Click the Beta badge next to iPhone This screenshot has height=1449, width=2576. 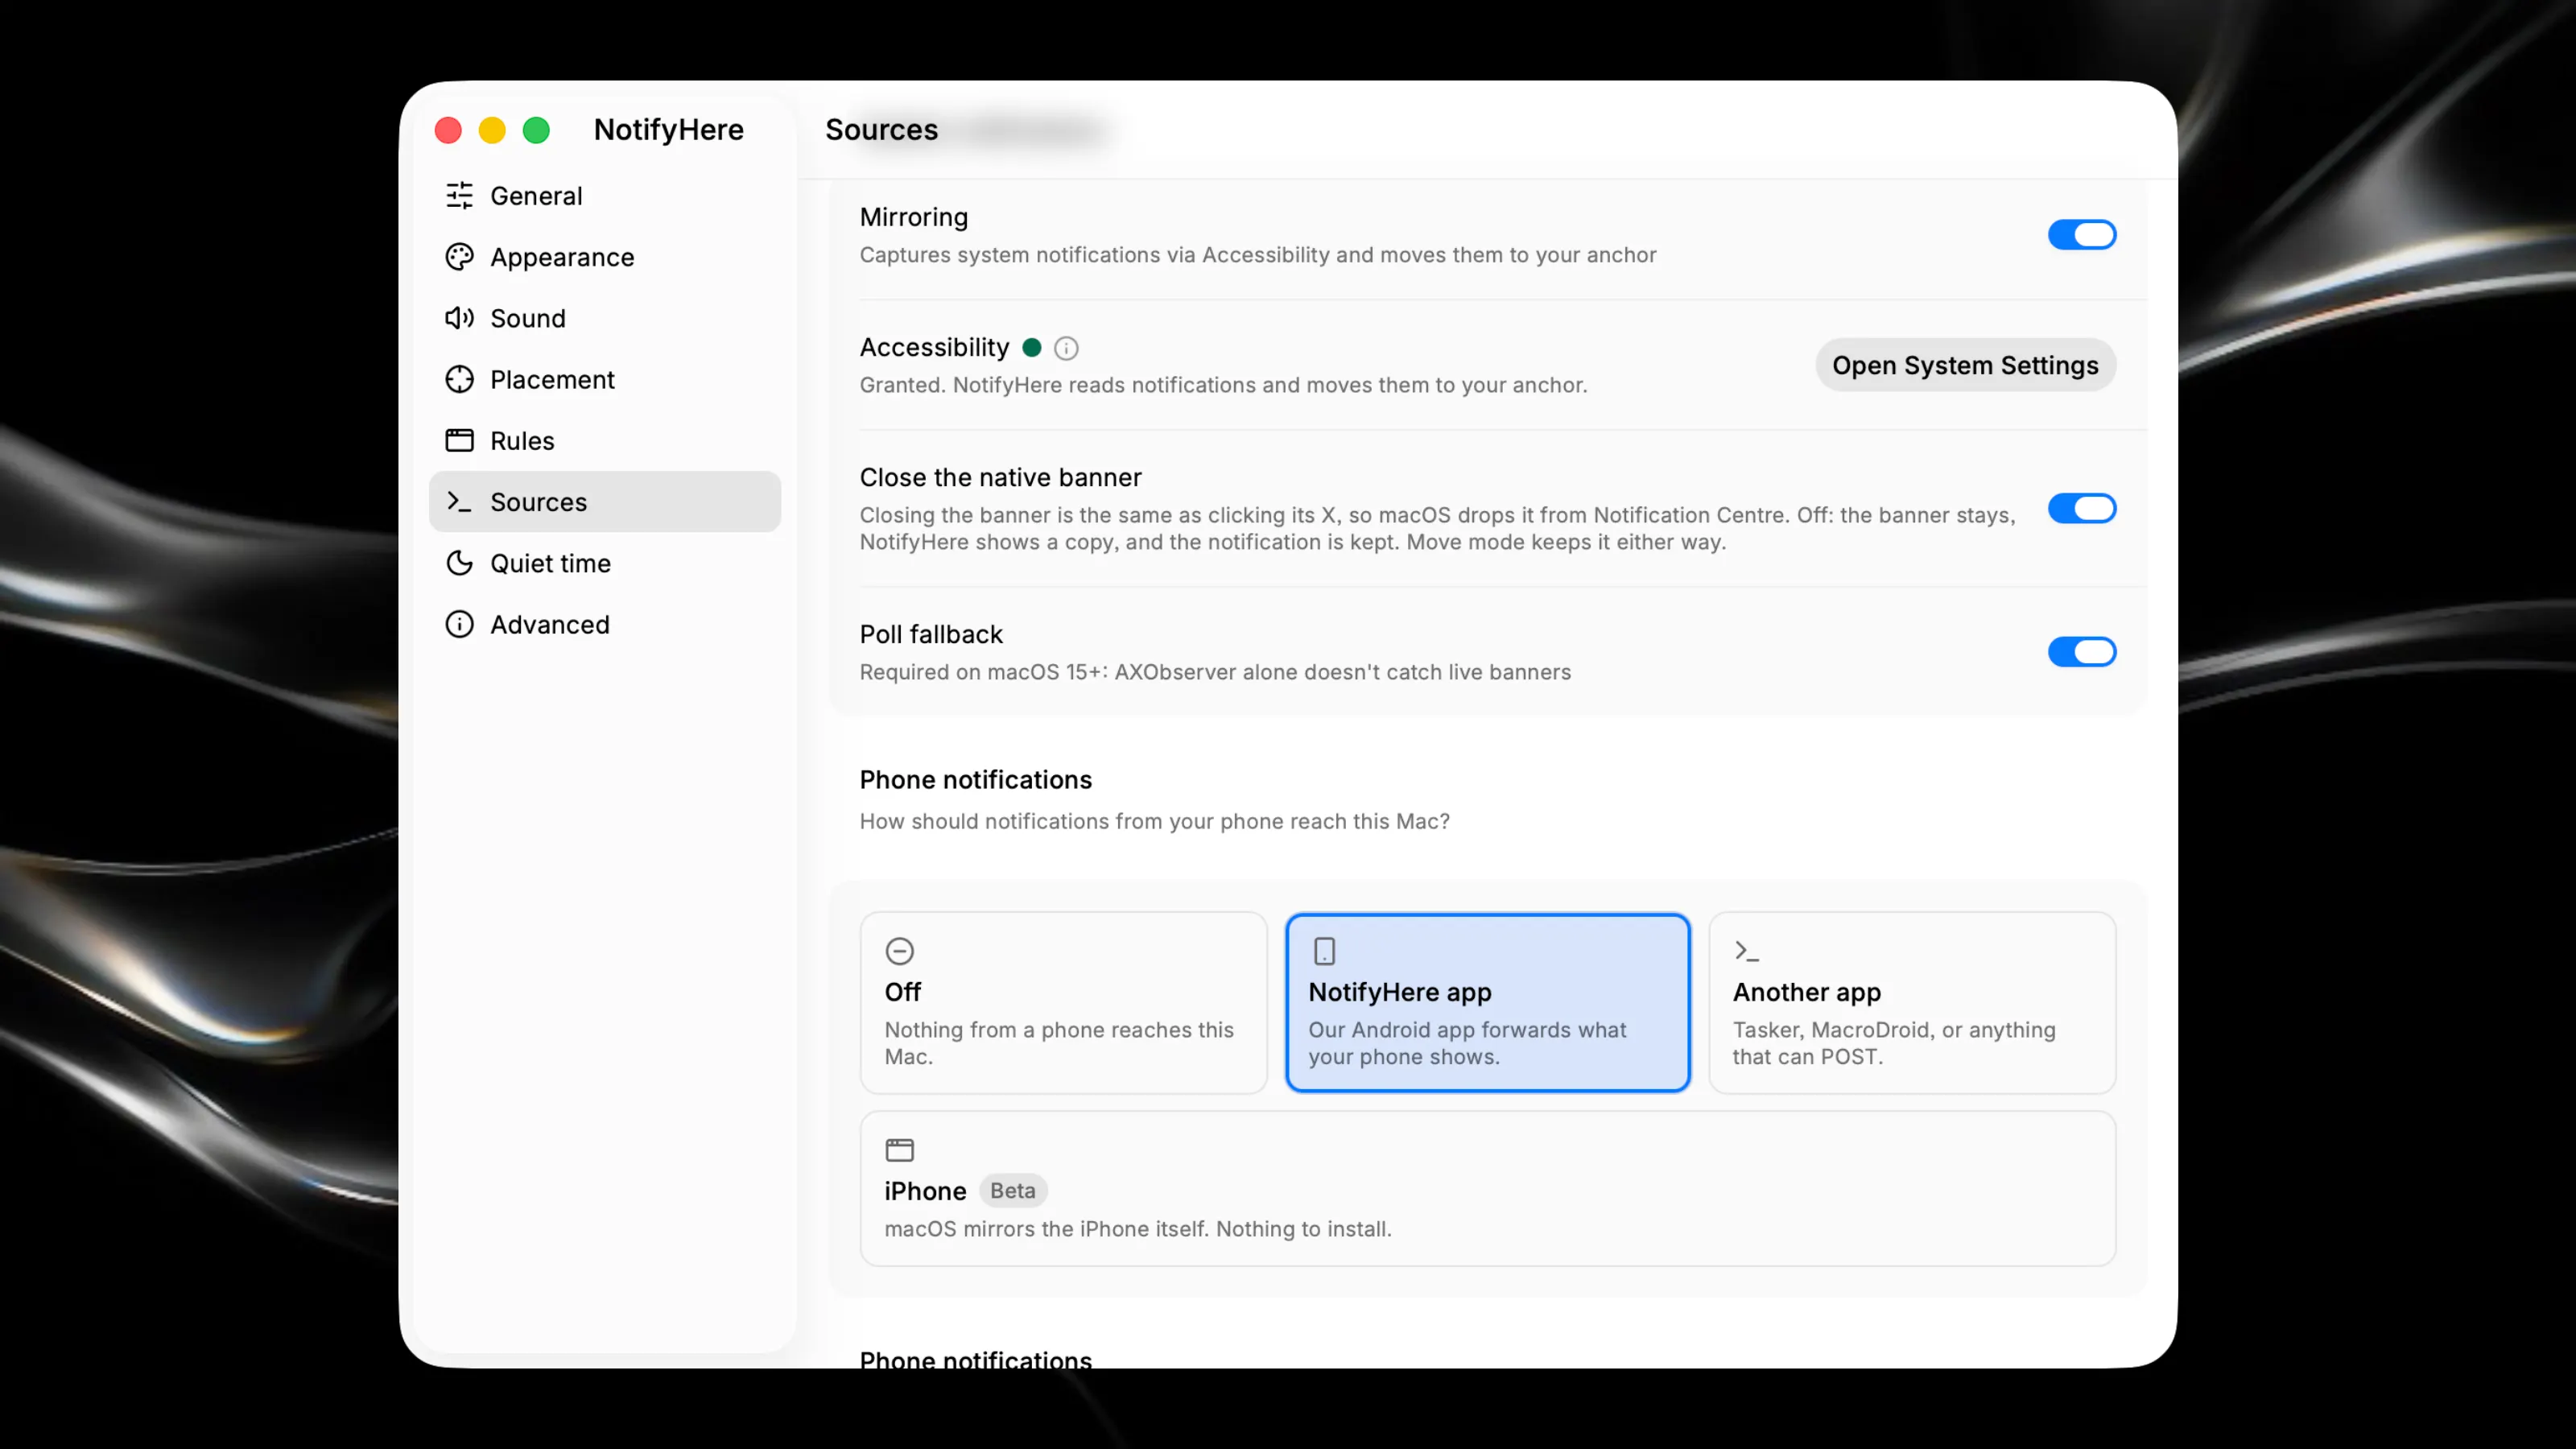1012,1190
